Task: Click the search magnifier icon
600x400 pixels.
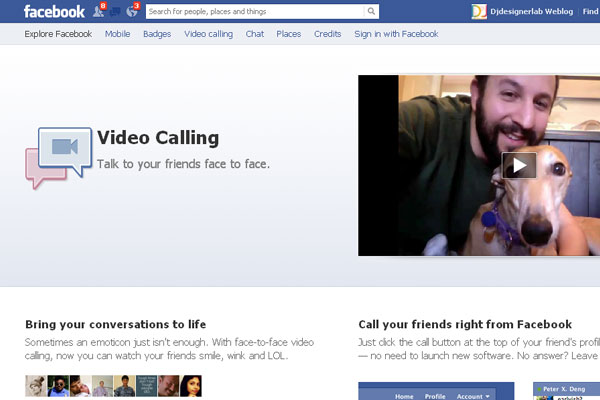Action: (x=371, y=11)
